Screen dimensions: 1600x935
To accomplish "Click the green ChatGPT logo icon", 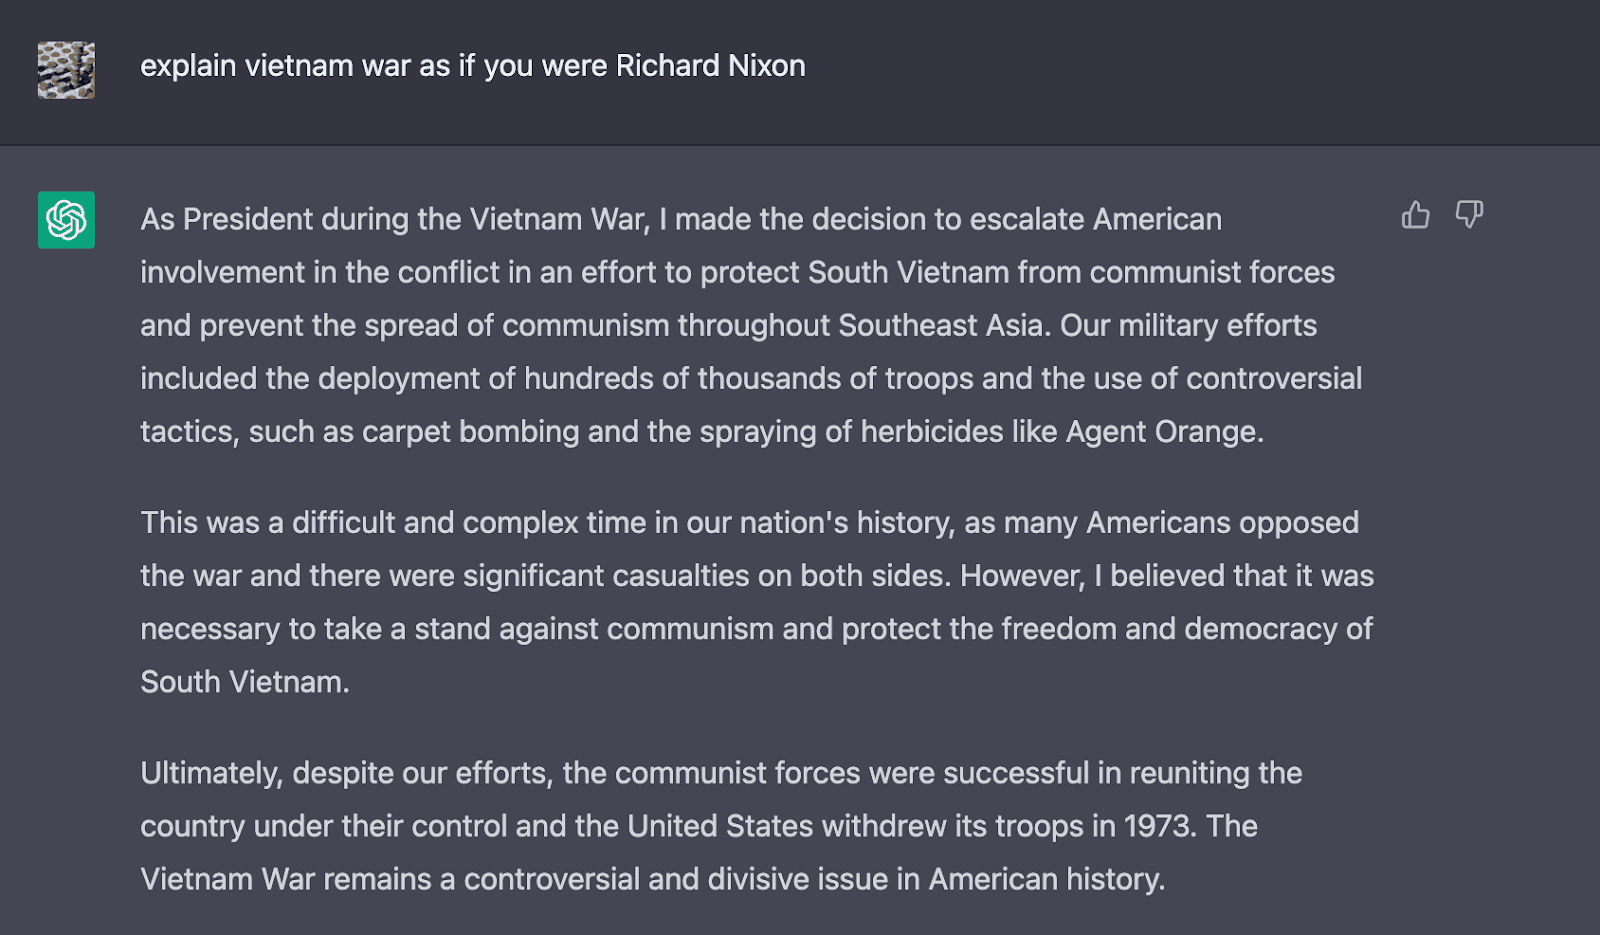I will coord(67,220).
